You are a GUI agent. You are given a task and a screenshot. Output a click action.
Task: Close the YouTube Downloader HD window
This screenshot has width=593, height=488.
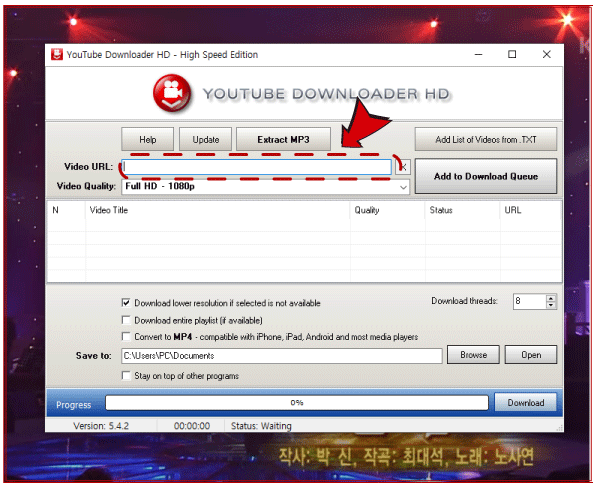tap(546, 54)
